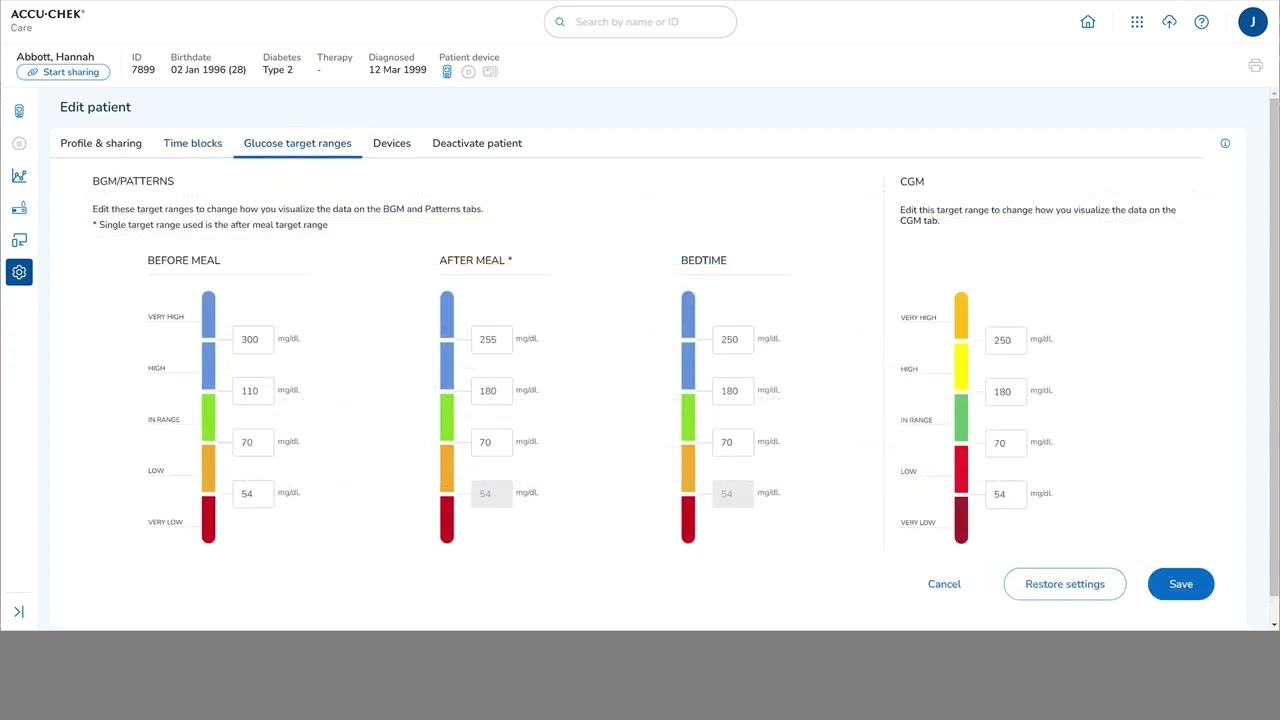1280x720 pixels.
Task: Cancel the target range edits
Action: [944, 584]
